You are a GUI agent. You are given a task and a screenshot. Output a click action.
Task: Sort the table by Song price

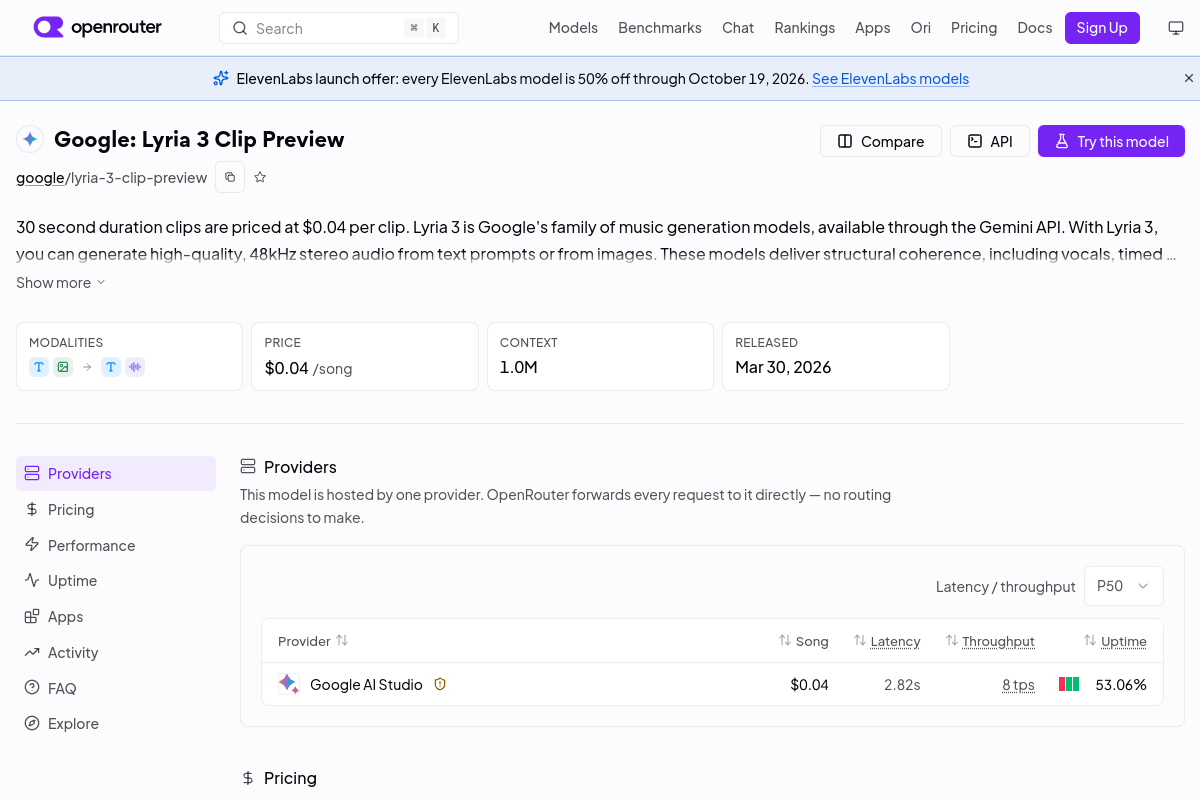804,641
